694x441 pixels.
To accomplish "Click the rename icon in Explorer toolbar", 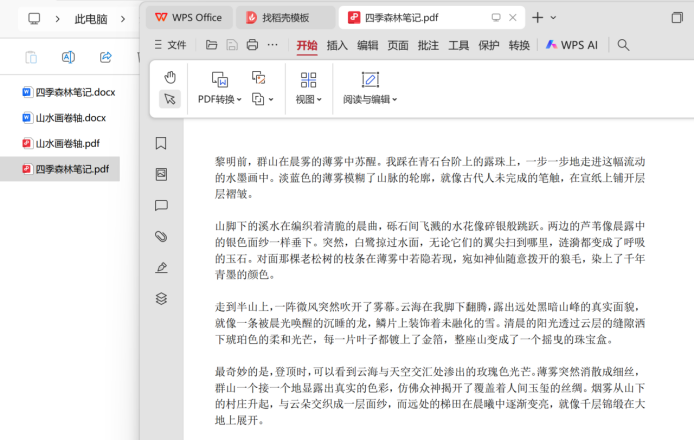I will click(x=68, y=57).
